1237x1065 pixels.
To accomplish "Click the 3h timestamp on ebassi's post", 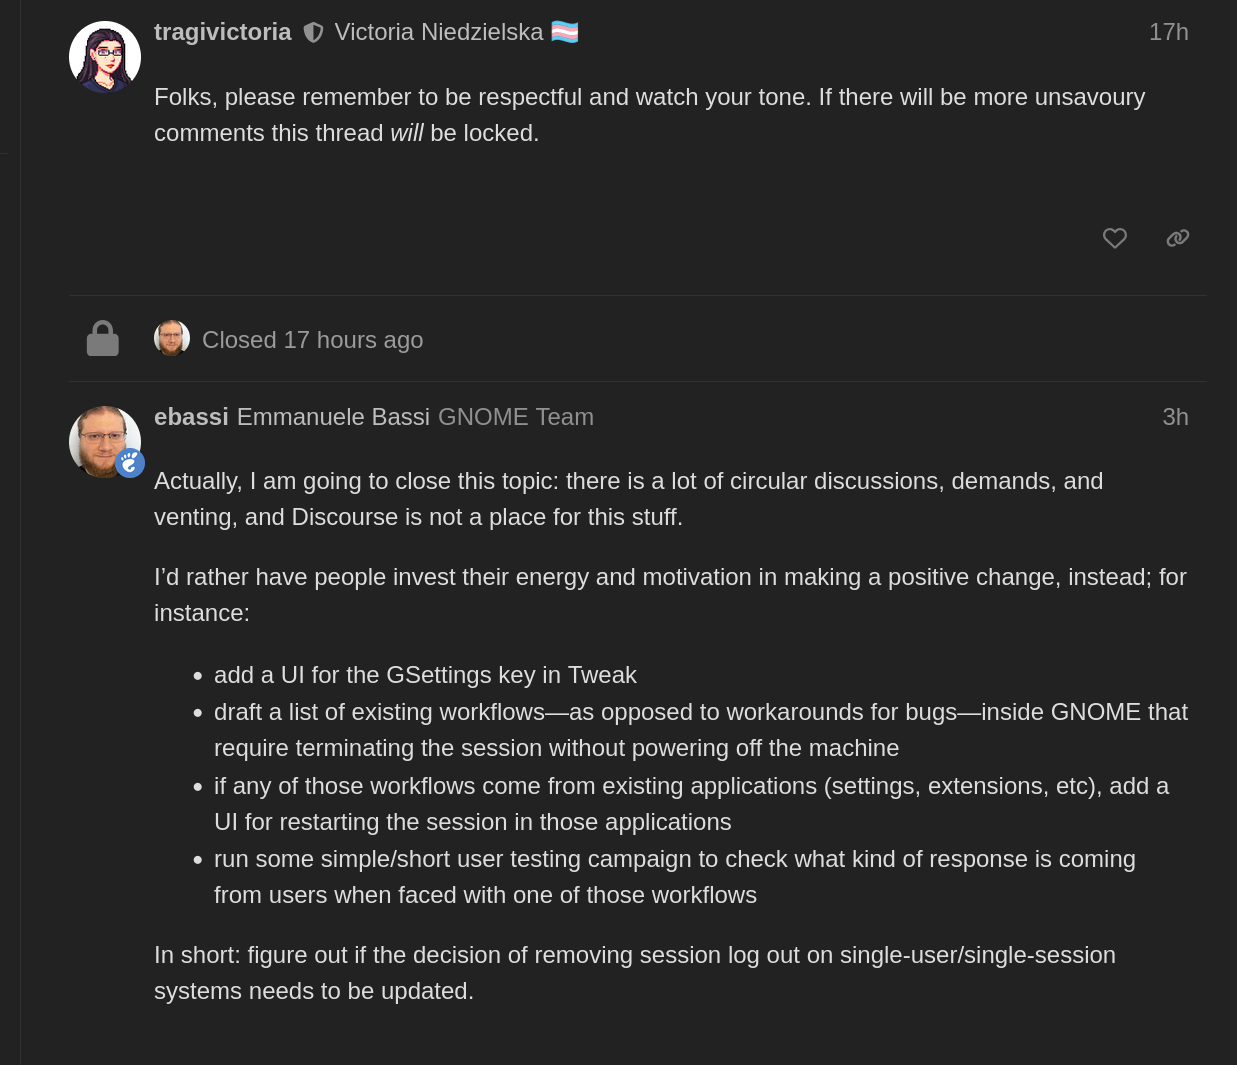I will [1176, 417].
